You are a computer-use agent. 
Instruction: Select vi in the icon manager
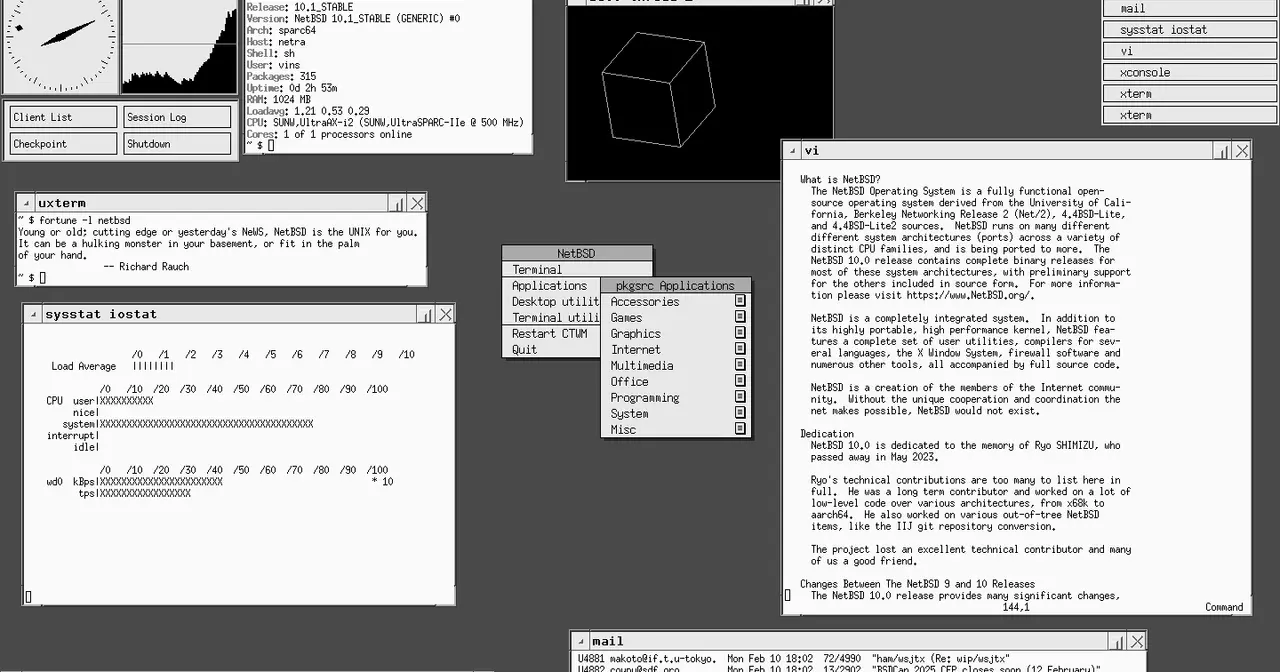(x=1190, y=51)
